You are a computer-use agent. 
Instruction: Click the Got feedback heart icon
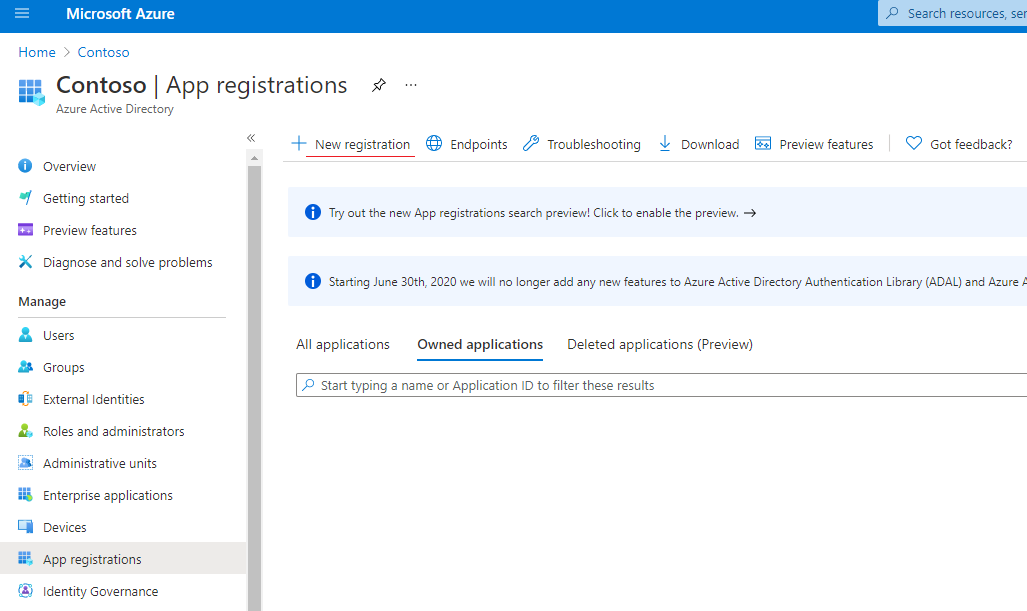pyautogui.click(x=914, y=143)
